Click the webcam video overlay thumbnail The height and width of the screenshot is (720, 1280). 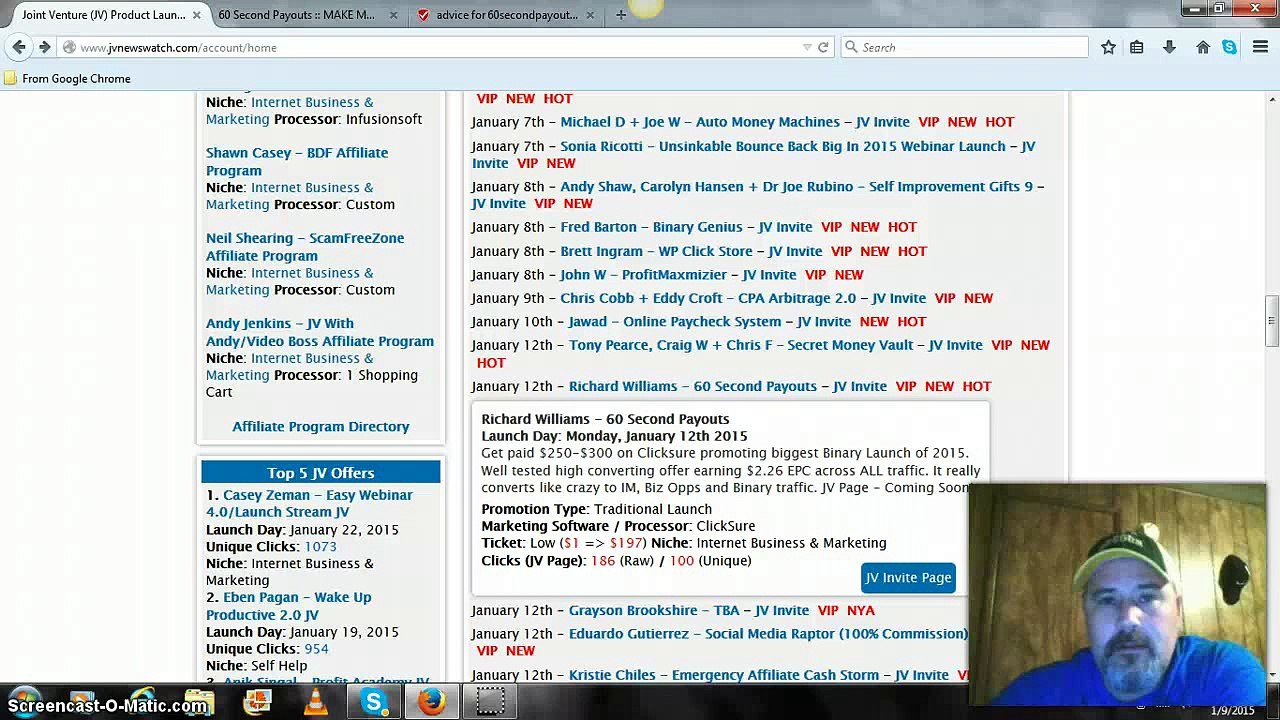point(1116,594)
